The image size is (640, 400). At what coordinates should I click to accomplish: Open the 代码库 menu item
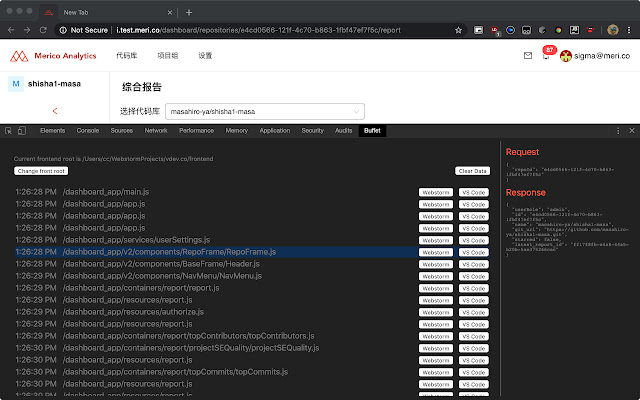click(127, 56)
